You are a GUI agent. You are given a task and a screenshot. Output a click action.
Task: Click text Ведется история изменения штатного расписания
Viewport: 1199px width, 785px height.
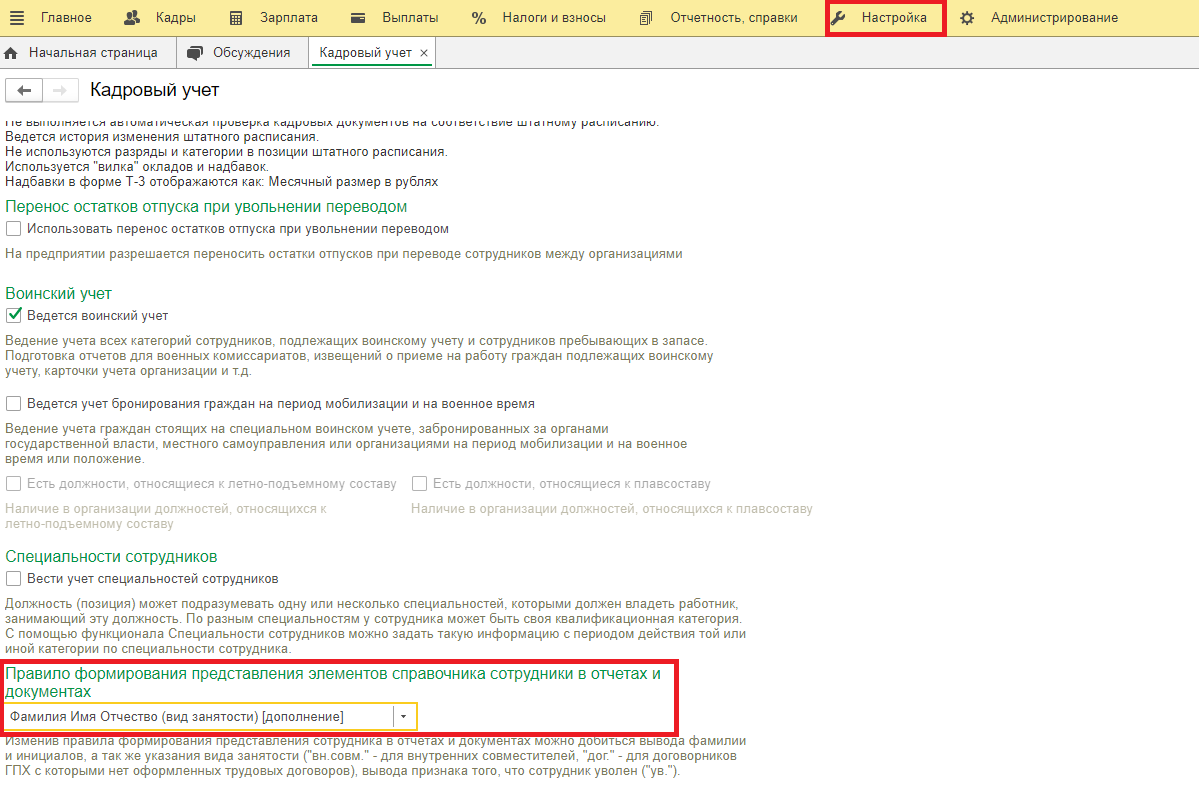pyautogui.click(x=161, y=137)
